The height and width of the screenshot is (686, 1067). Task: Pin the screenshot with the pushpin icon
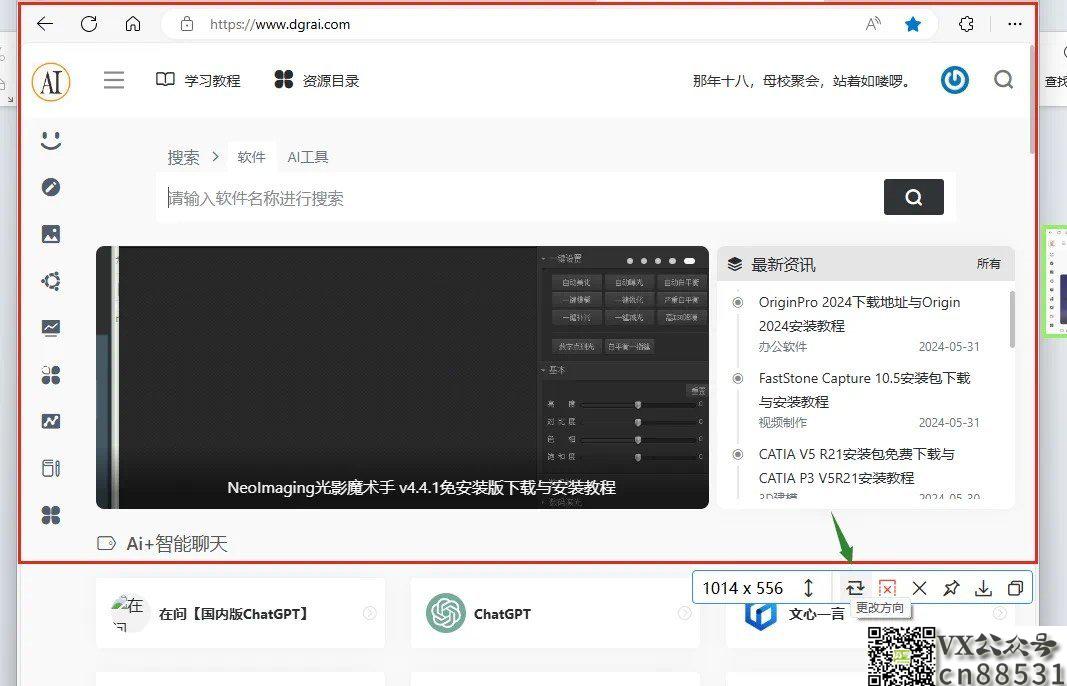951,588
